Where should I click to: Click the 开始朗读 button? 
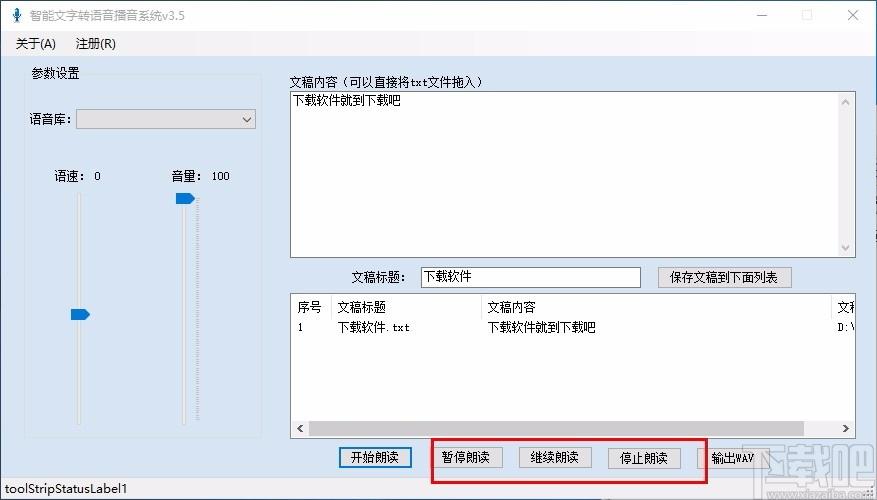(375, 457)
